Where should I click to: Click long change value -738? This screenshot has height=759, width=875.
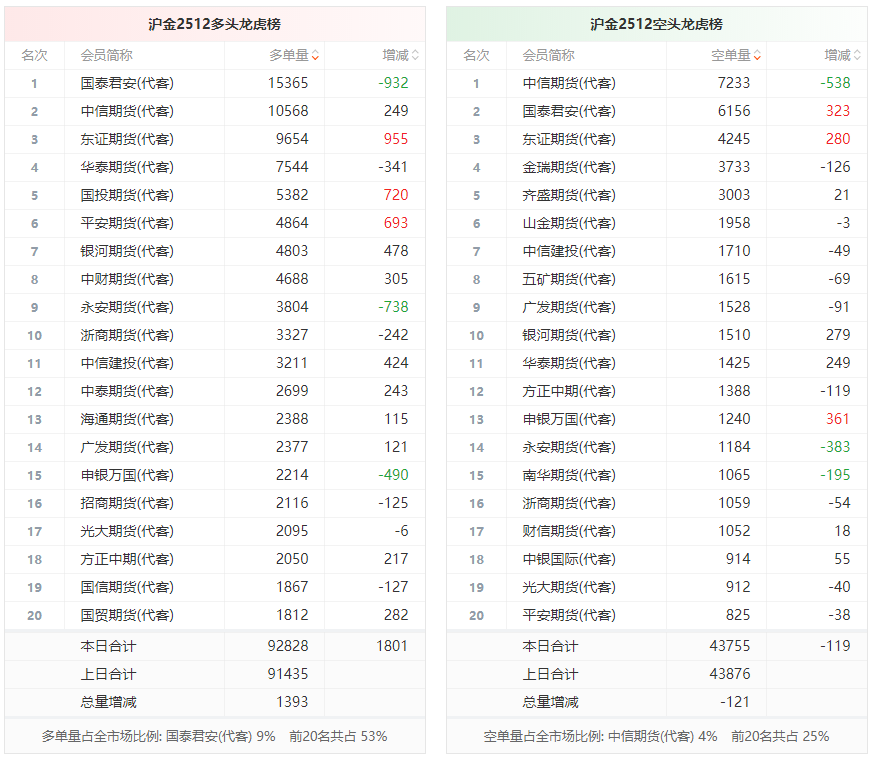point(393,307)
